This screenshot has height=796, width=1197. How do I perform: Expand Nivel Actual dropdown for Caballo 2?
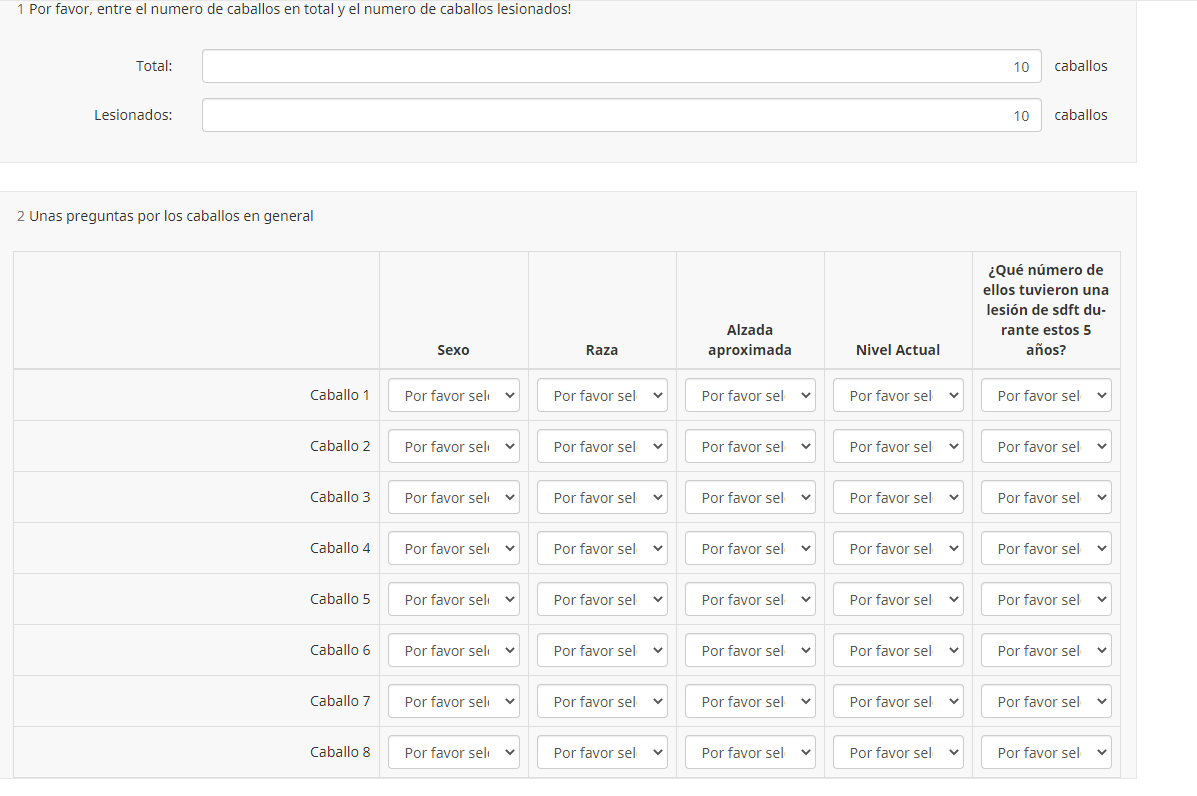pos(898,447)
